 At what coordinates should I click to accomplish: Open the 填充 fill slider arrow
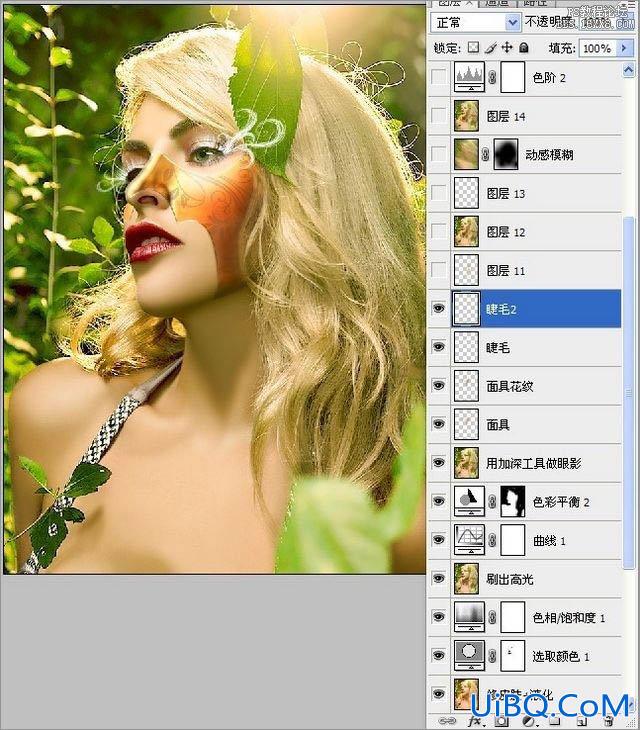click(624, 48)
